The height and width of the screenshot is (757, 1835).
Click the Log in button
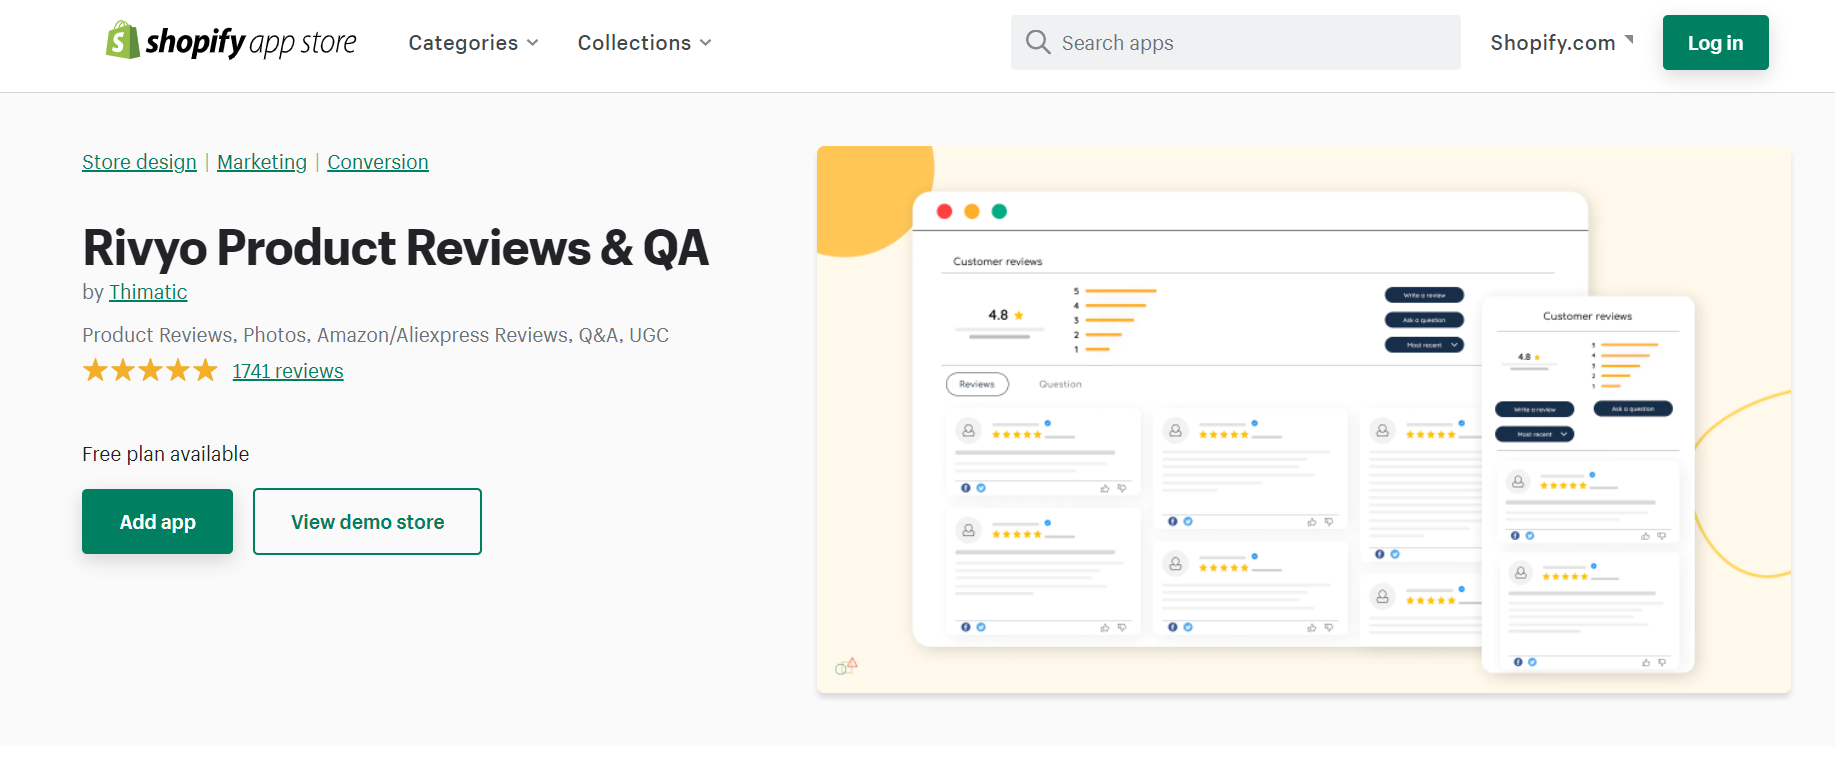coord(1715,42)
